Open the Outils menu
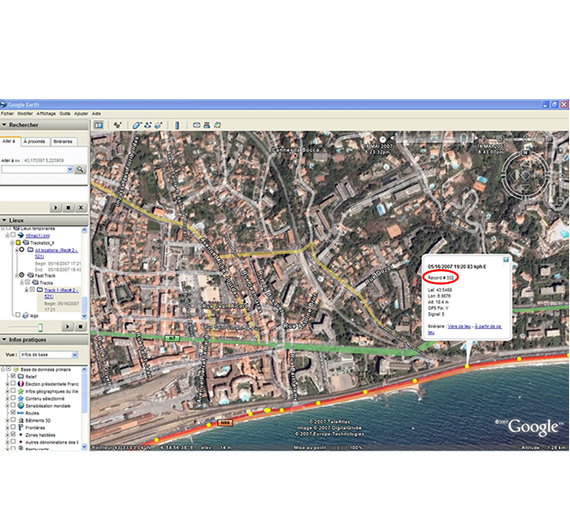 (x=65, y=114)
